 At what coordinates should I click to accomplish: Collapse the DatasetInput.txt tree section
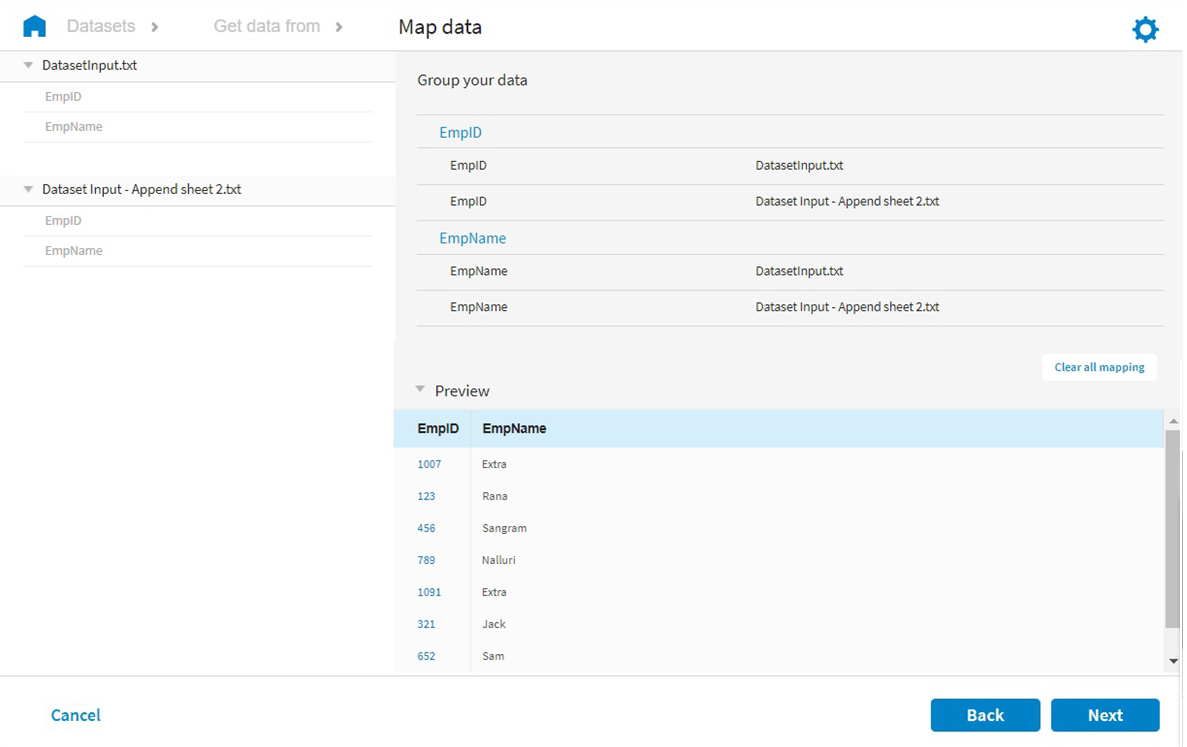[x=29, y=65]
